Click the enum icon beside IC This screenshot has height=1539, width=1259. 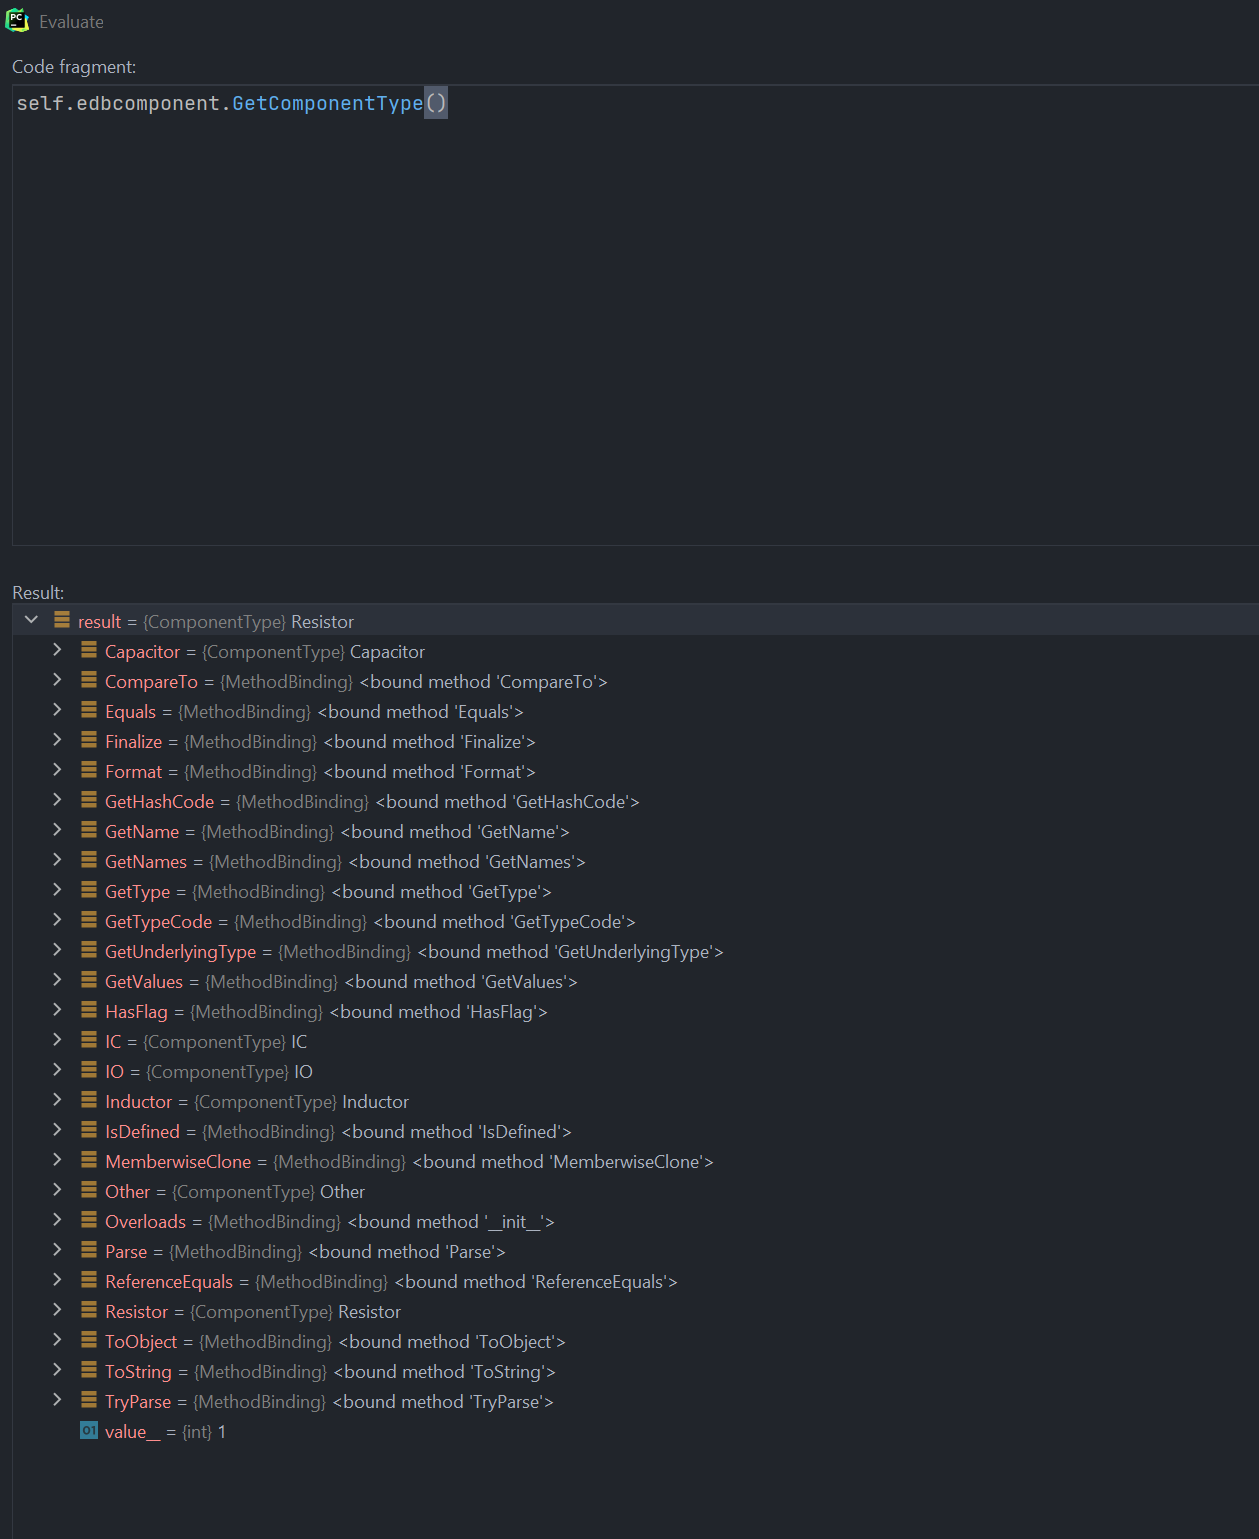[x=88, y=1040]
